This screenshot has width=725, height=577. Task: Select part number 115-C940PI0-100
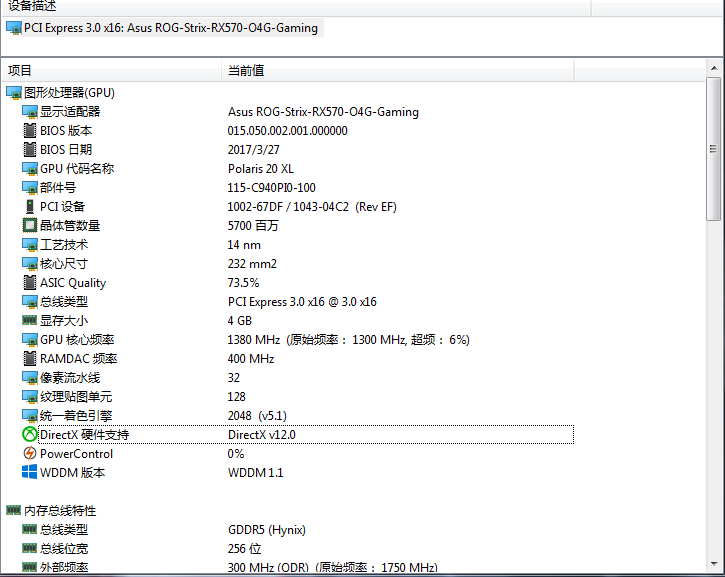tap(271, 188)
